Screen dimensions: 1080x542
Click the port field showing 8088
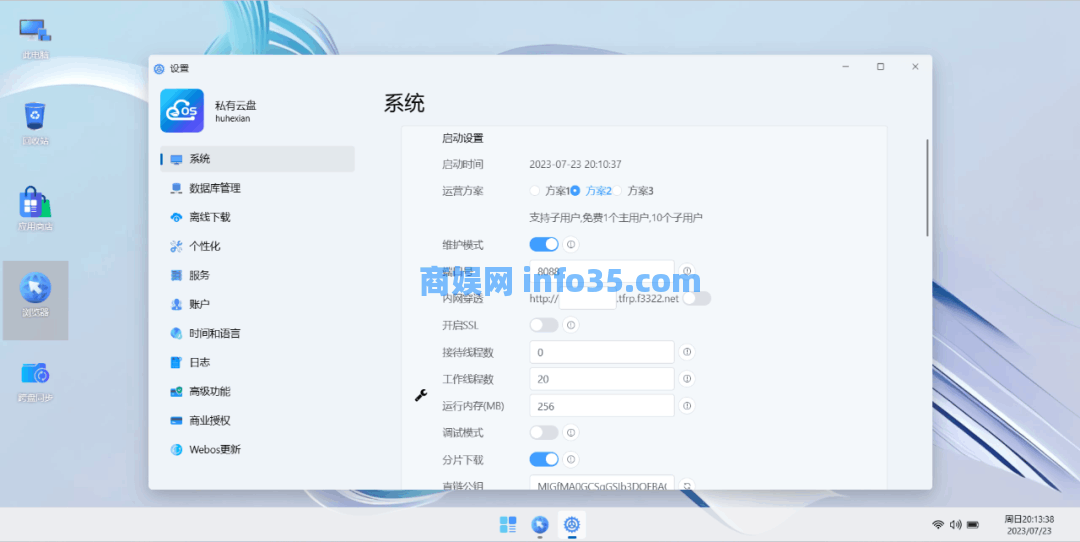(602, 271)
